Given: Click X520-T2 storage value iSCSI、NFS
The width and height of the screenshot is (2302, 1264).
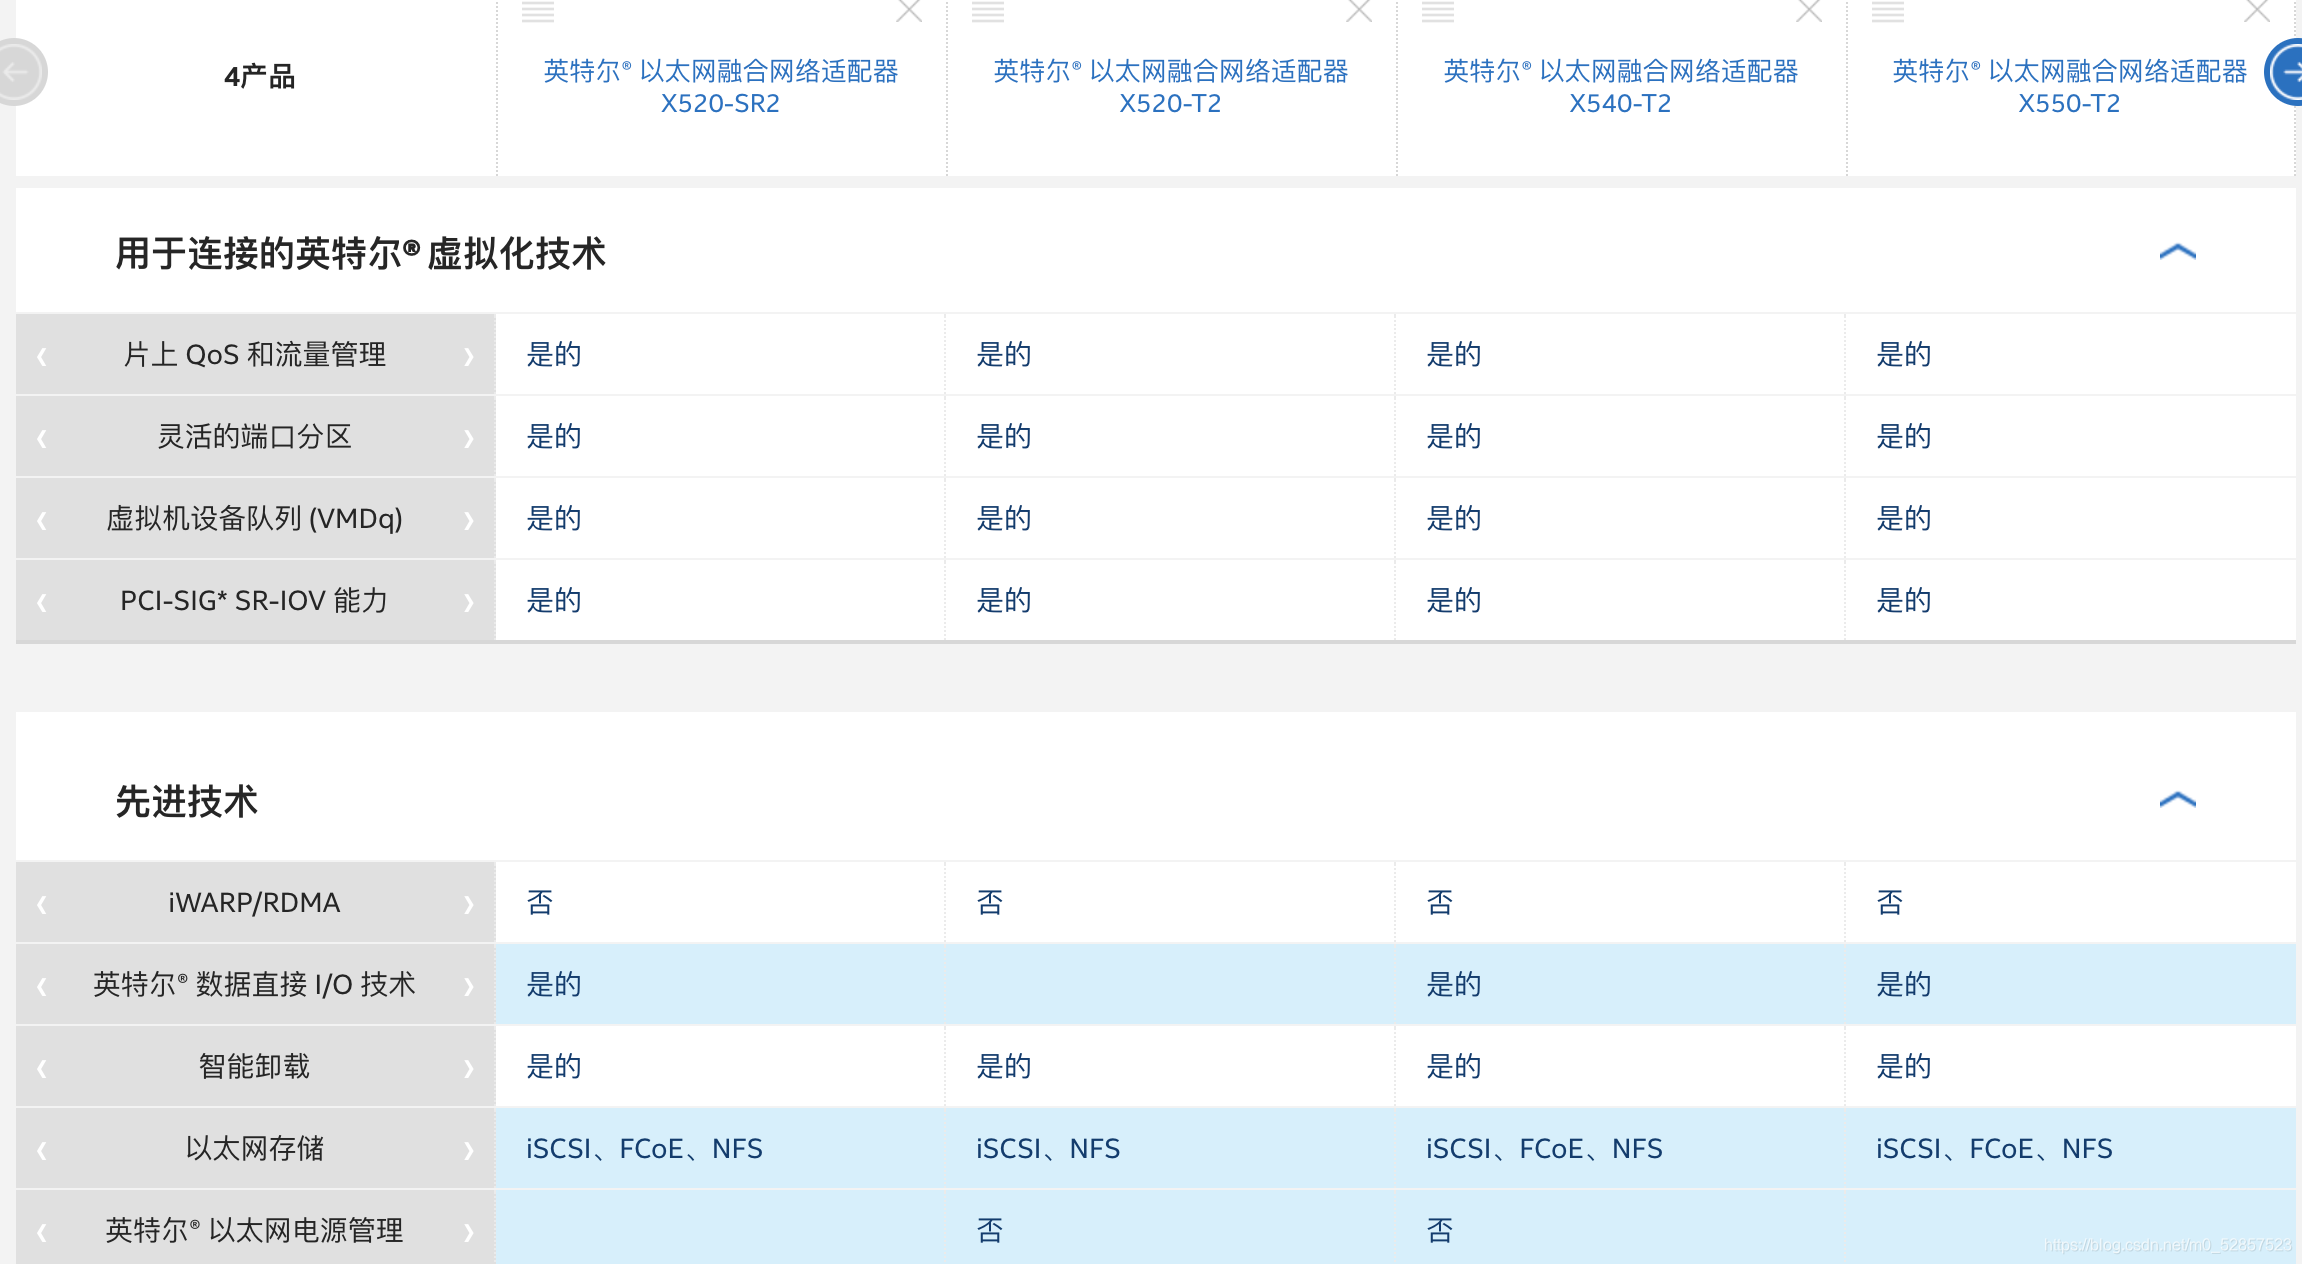Looking at the screenshot, I should (1048, 1148).
